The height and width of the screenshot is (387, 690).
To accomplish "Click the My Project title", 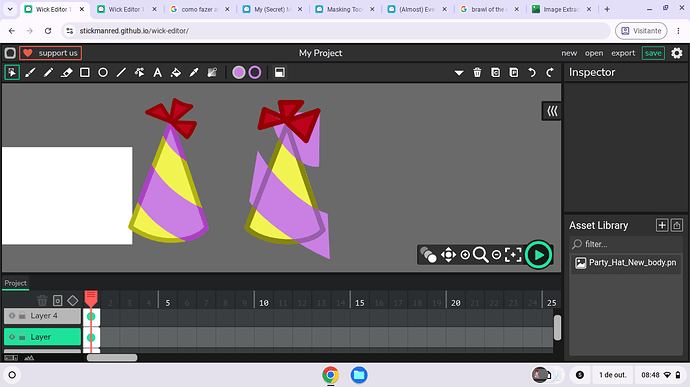I will (320, 53).
